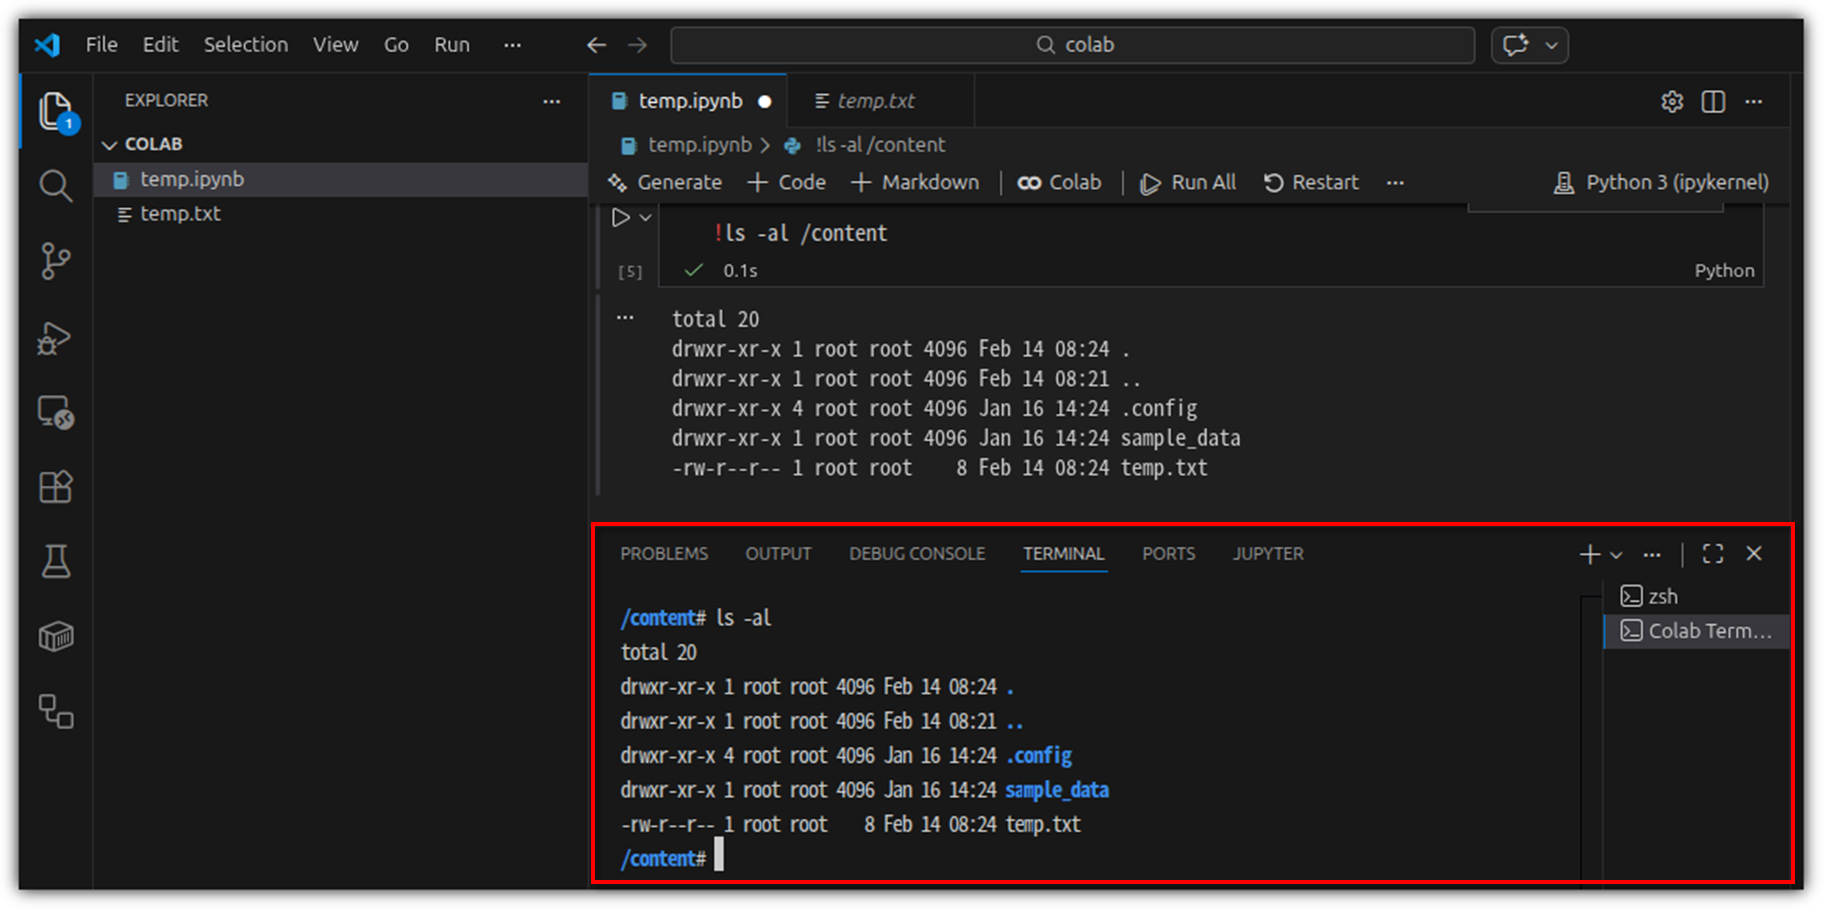Viewport: 1824px width, 910px height.
Task: Click the !ls -al /content breadcrumb
Action: coord(880,145)
